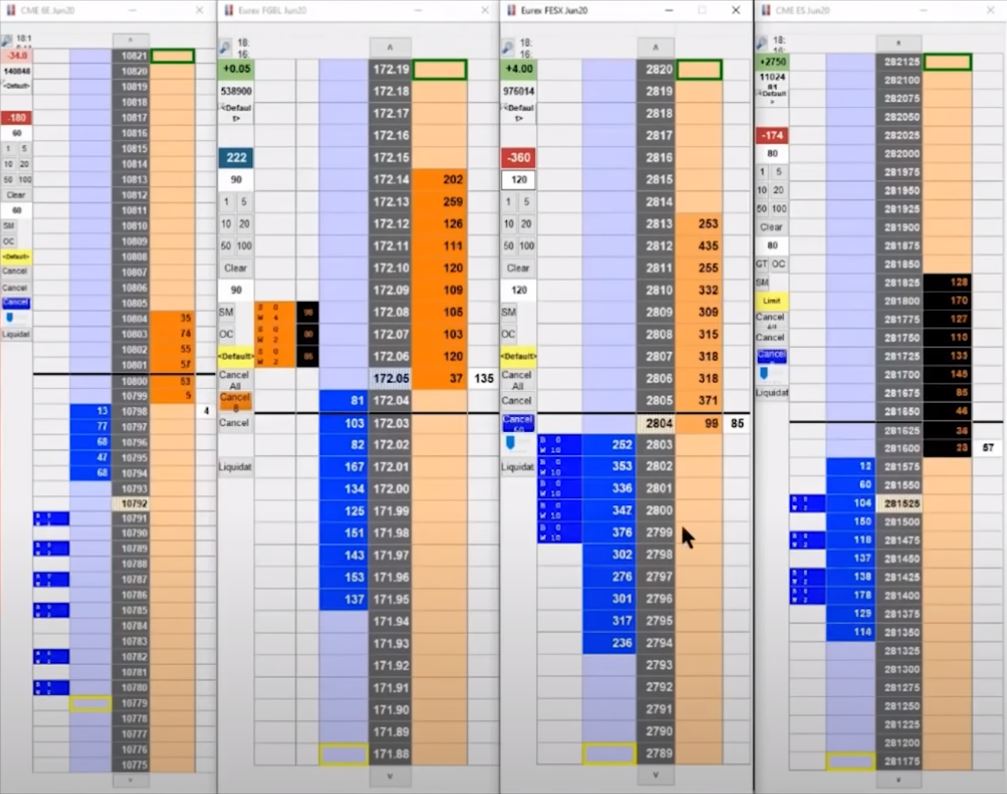Click the blue slider in the FESX ladder
This screenshot has width=1007, height=794.
point(510,442)
